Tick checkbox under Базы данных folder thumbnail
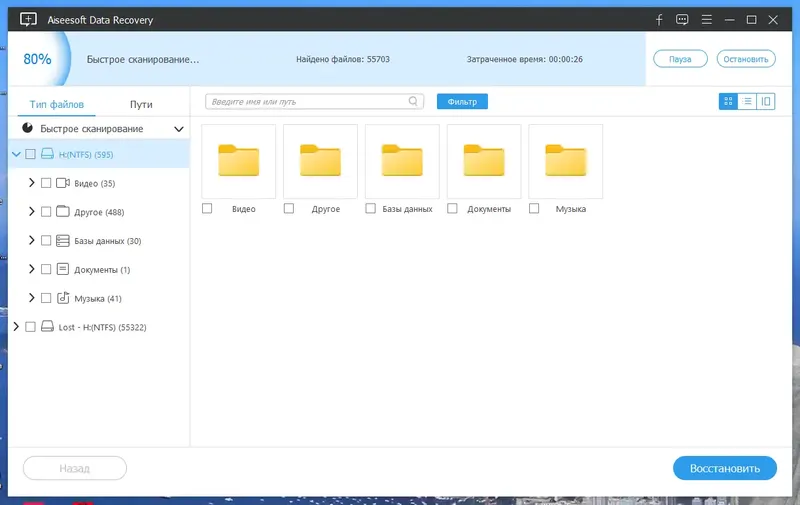Screen dimensions: 800x505 pyautogui.click(x=370, y=208)
